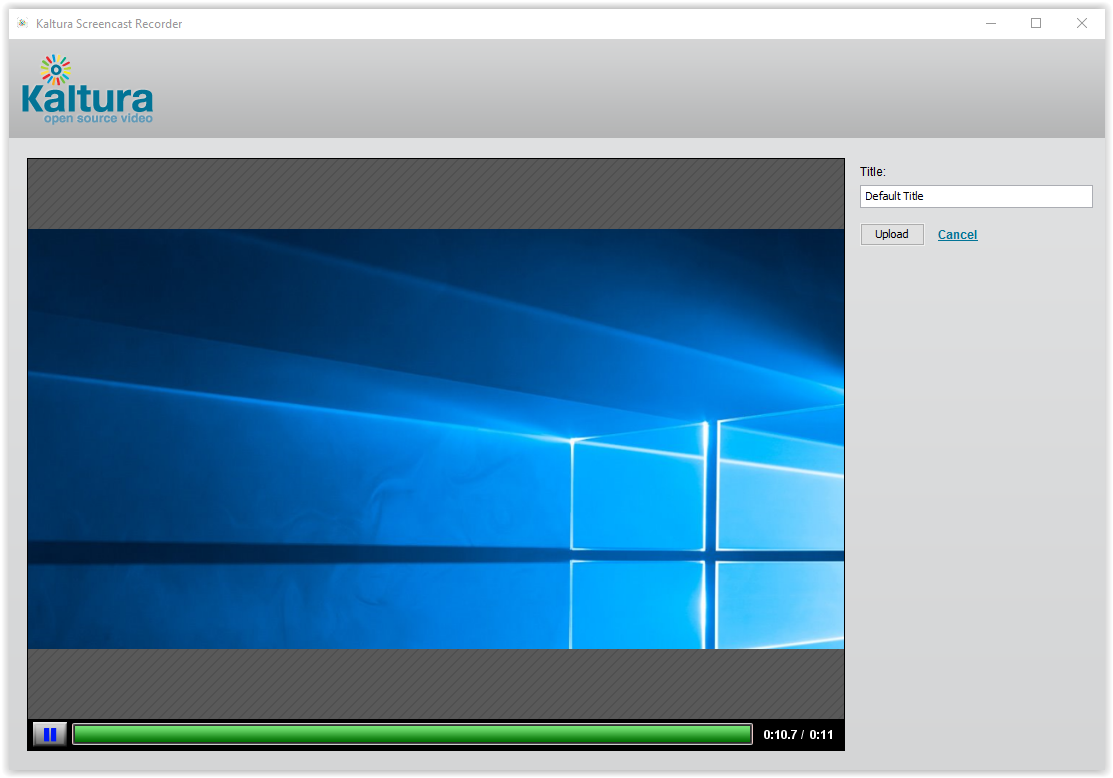
Task: Click the 0:10.7 / 0:11 time readout
Action: [x=798, y=735]
